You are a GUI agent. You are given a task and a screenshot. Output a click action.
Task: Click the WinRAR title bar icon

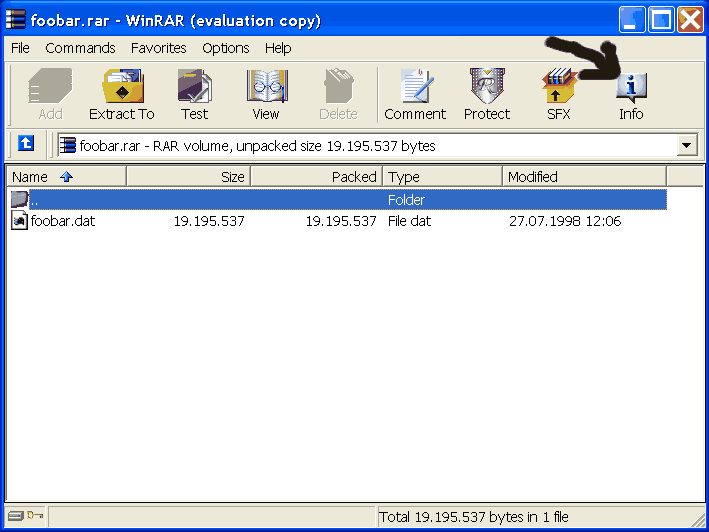(15, 19)
